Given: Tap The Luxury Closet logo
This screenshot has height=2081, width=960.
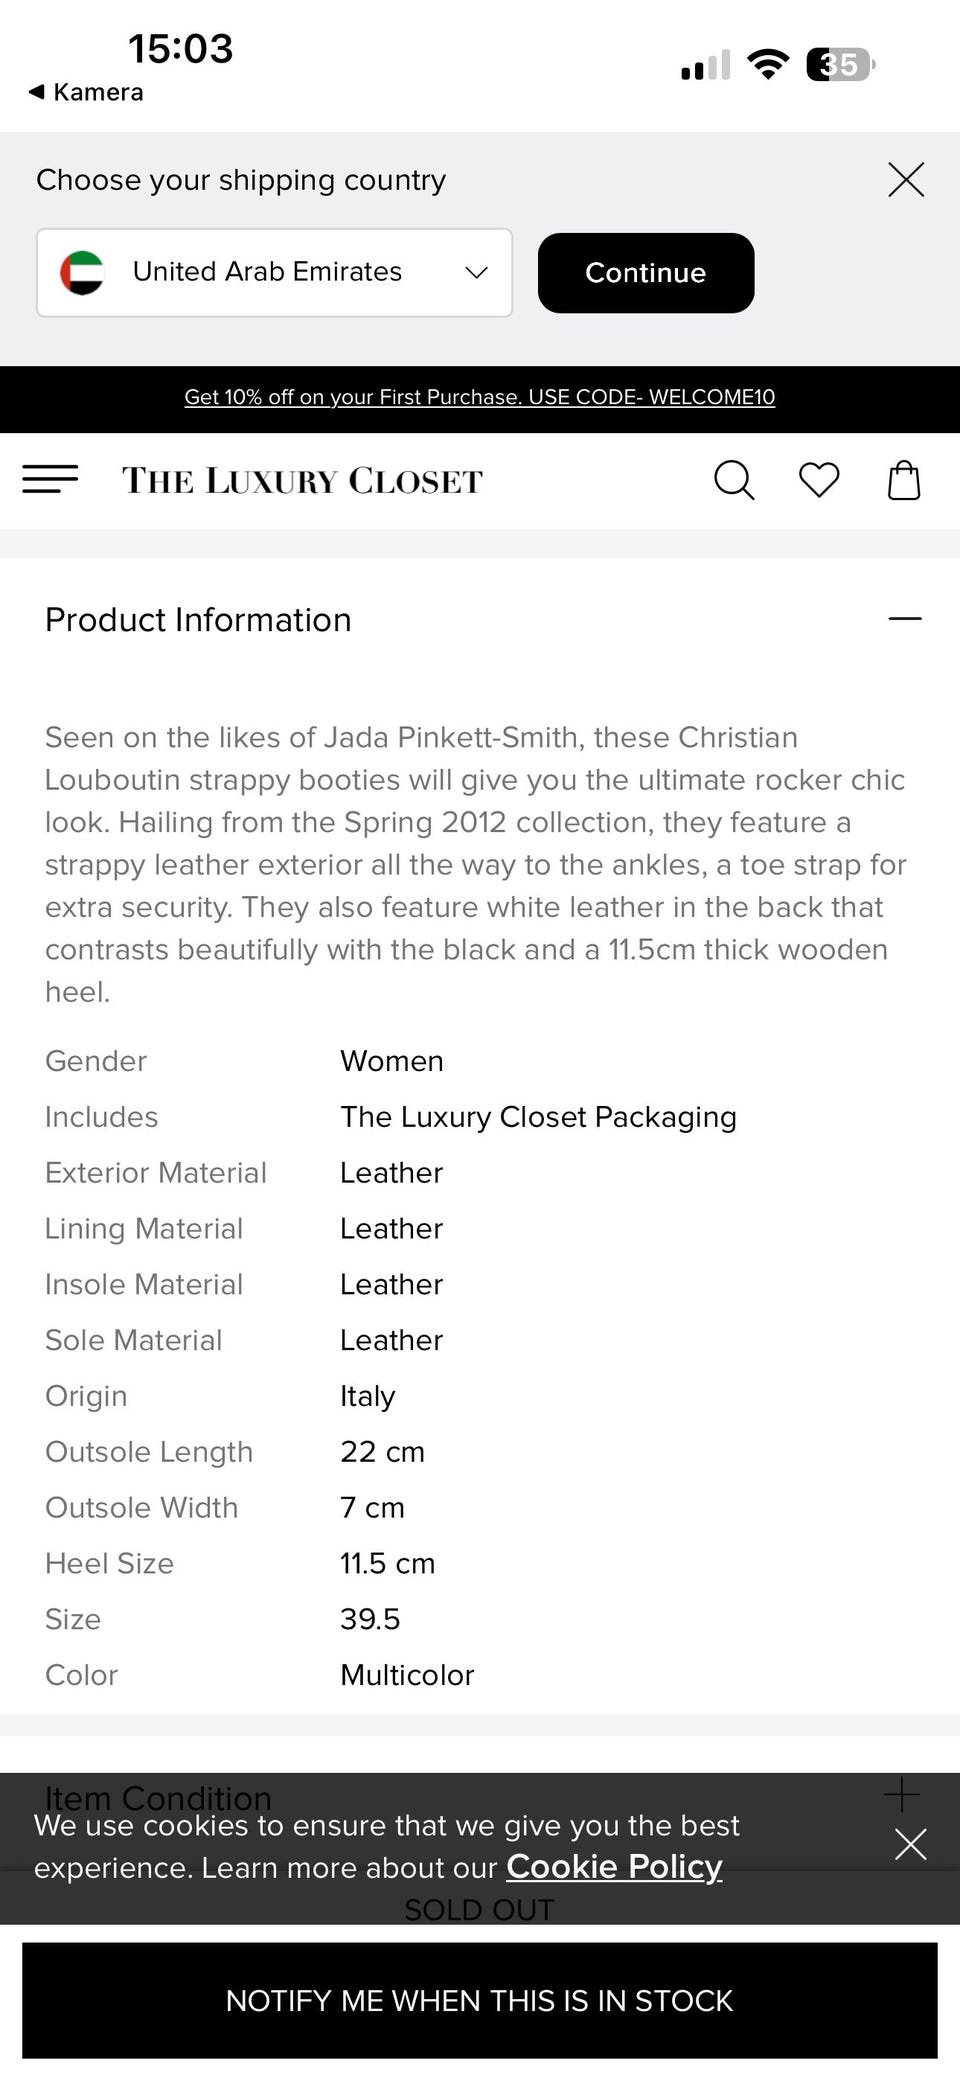Looking at the screenshot, I should (302, 481).
